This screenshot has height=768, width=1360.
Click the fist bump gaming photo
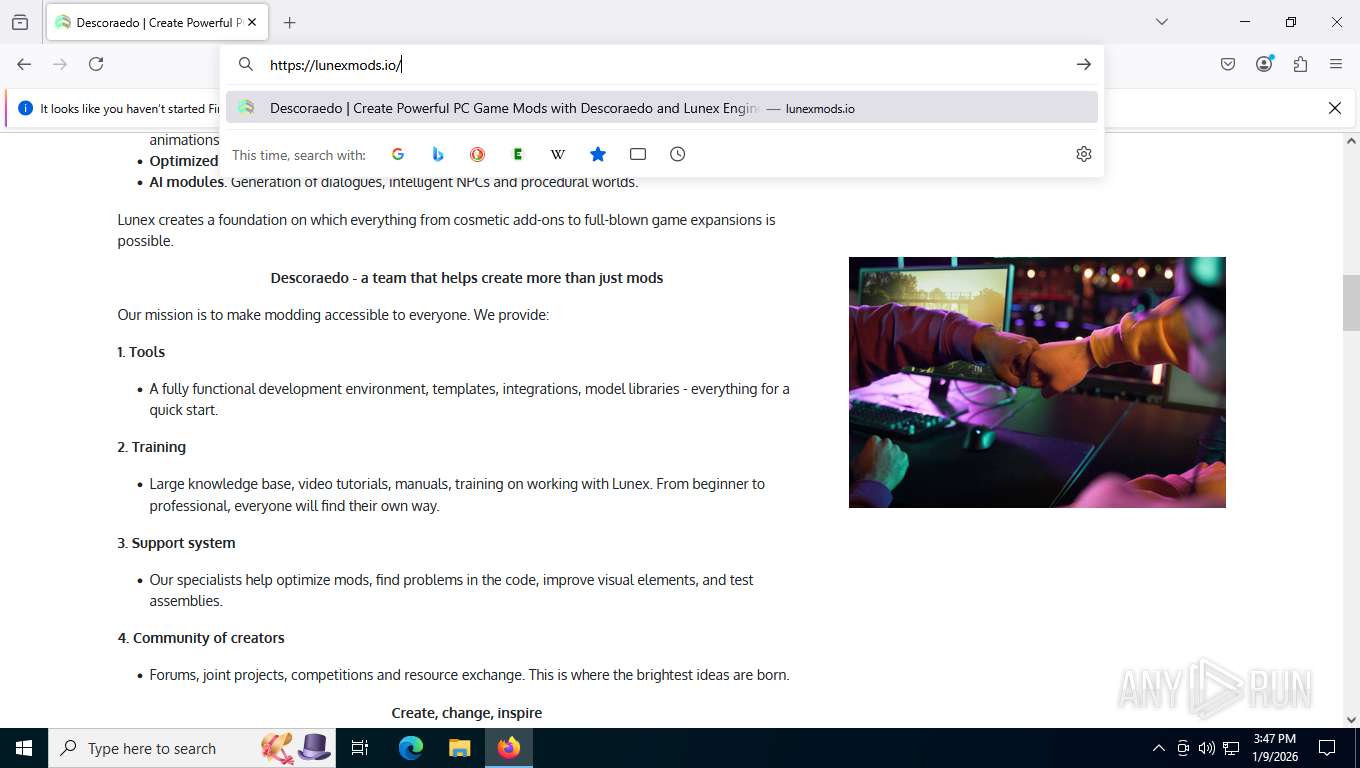1037,382
